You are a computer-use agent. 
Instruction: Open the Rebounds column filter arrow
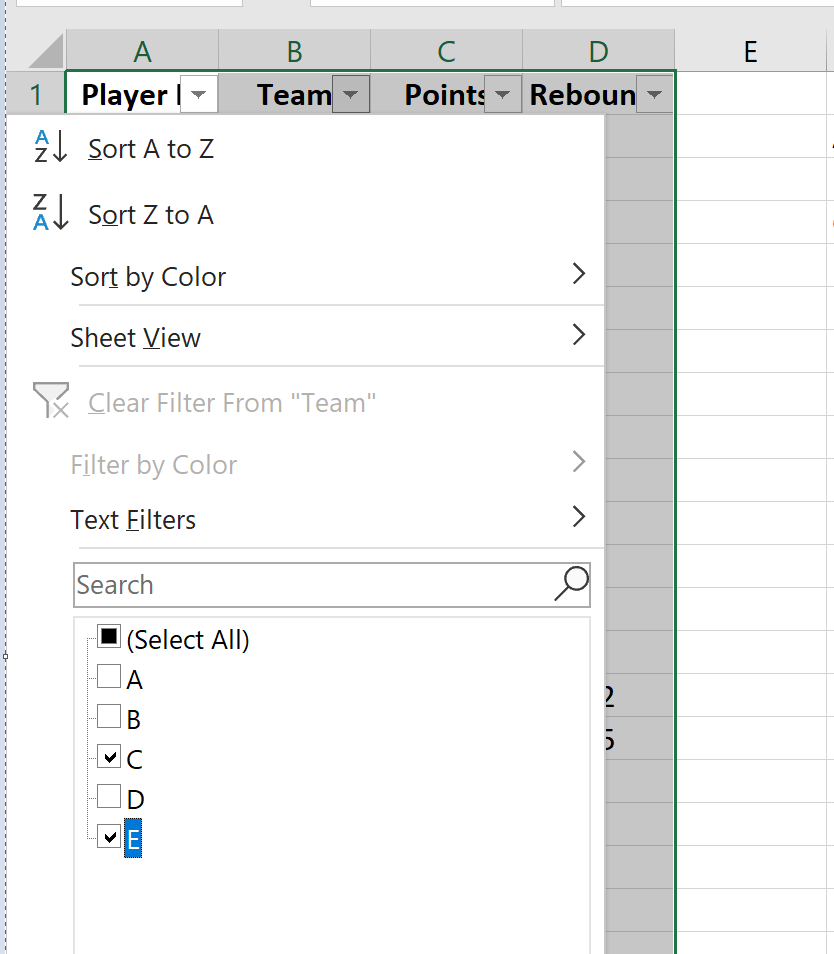pyautogui.click(x=655, y=93)
